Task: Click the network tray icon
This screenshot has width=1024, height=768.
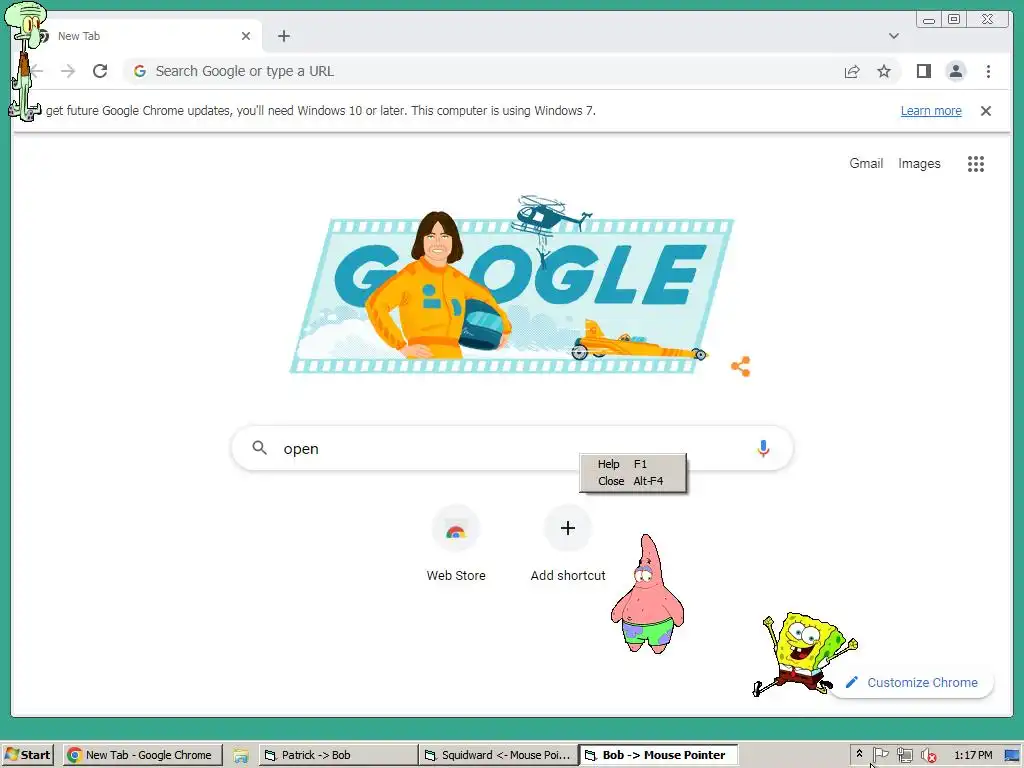Action: coord(904,755)
